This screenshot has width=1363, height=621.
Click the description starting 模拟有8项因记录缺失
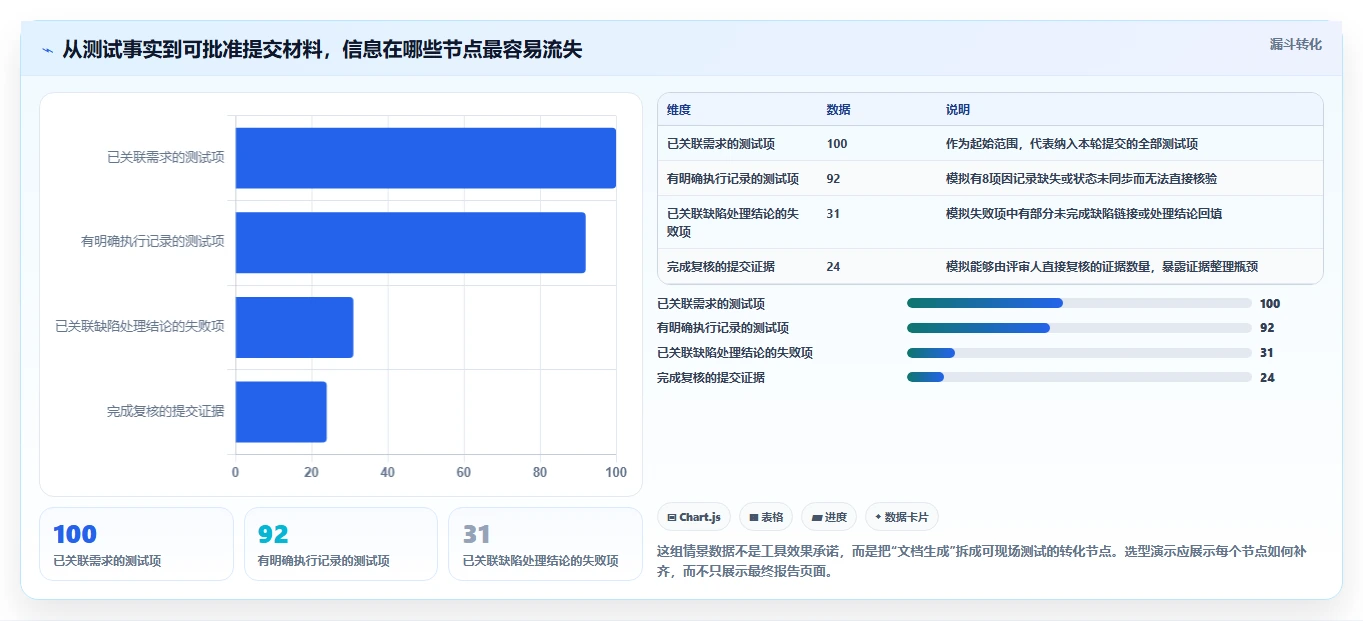[x=1081, y=179]
